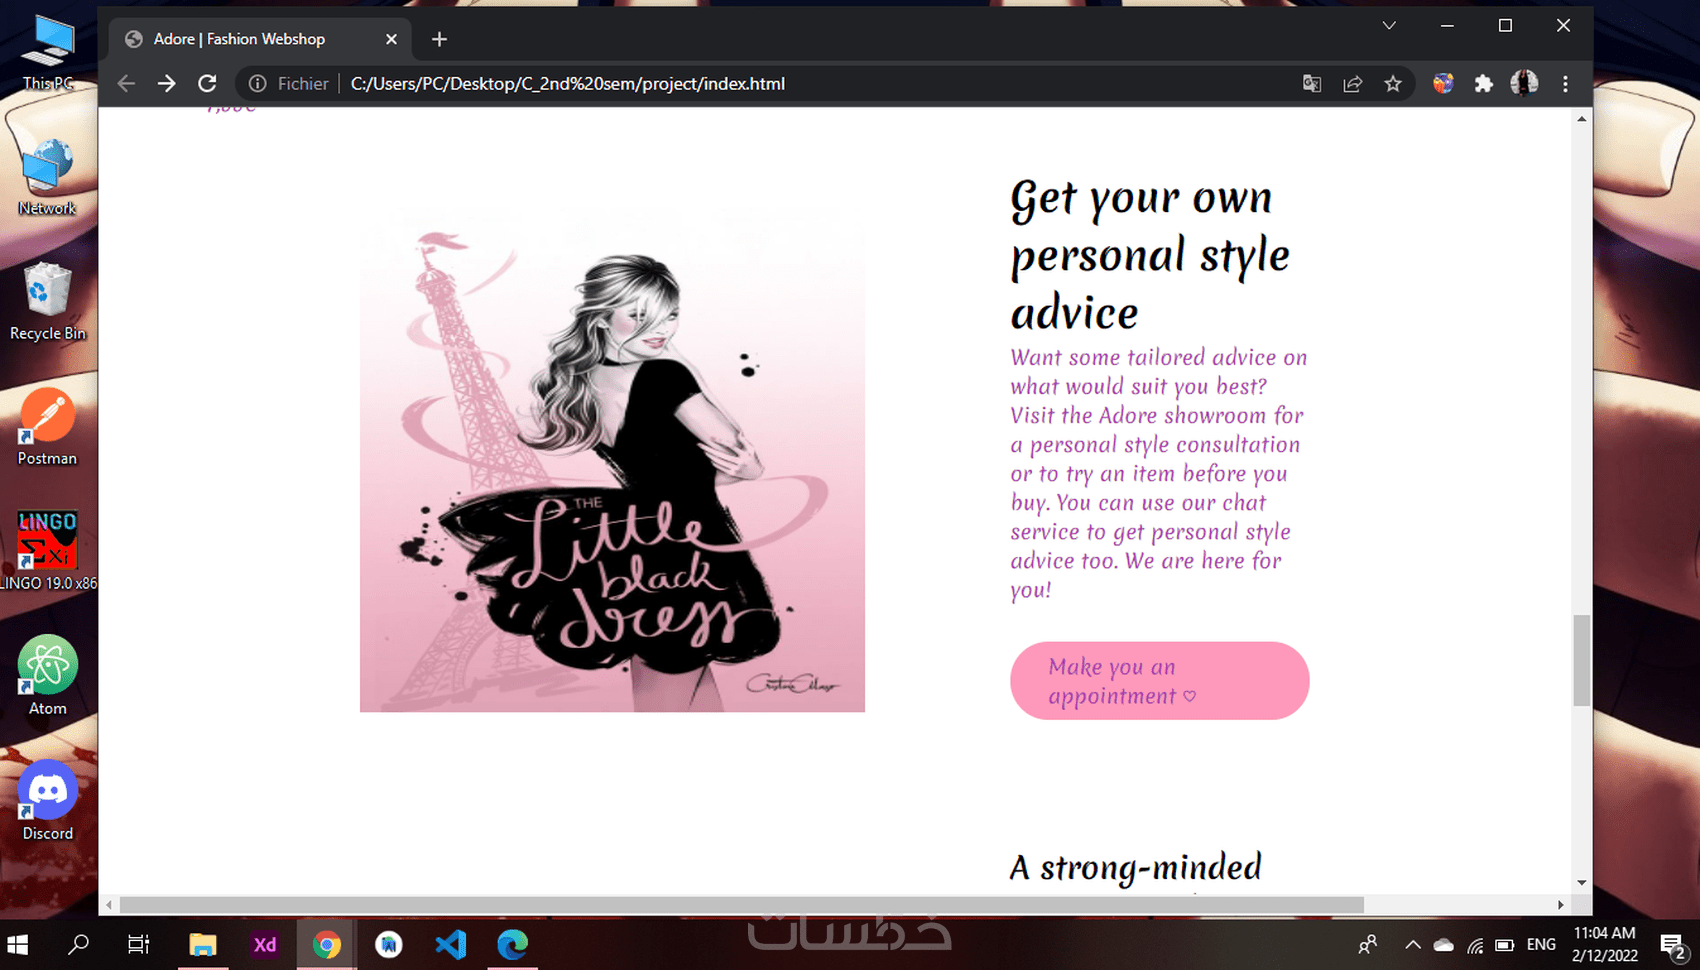1700x970 pixels.
Task: Select the LINGO 19.0 x86 shortcut
Action: [47, 552]
